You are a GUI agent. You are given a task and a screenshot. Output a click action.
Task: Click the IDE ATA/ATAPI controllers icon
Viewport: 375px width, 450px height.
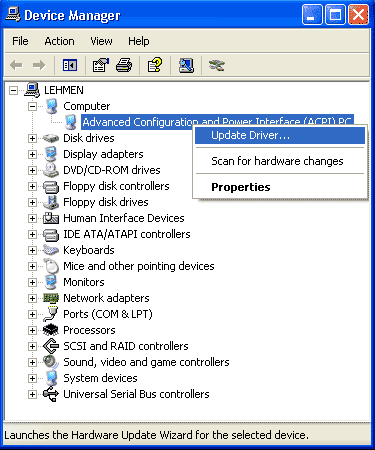click(51, 234)
